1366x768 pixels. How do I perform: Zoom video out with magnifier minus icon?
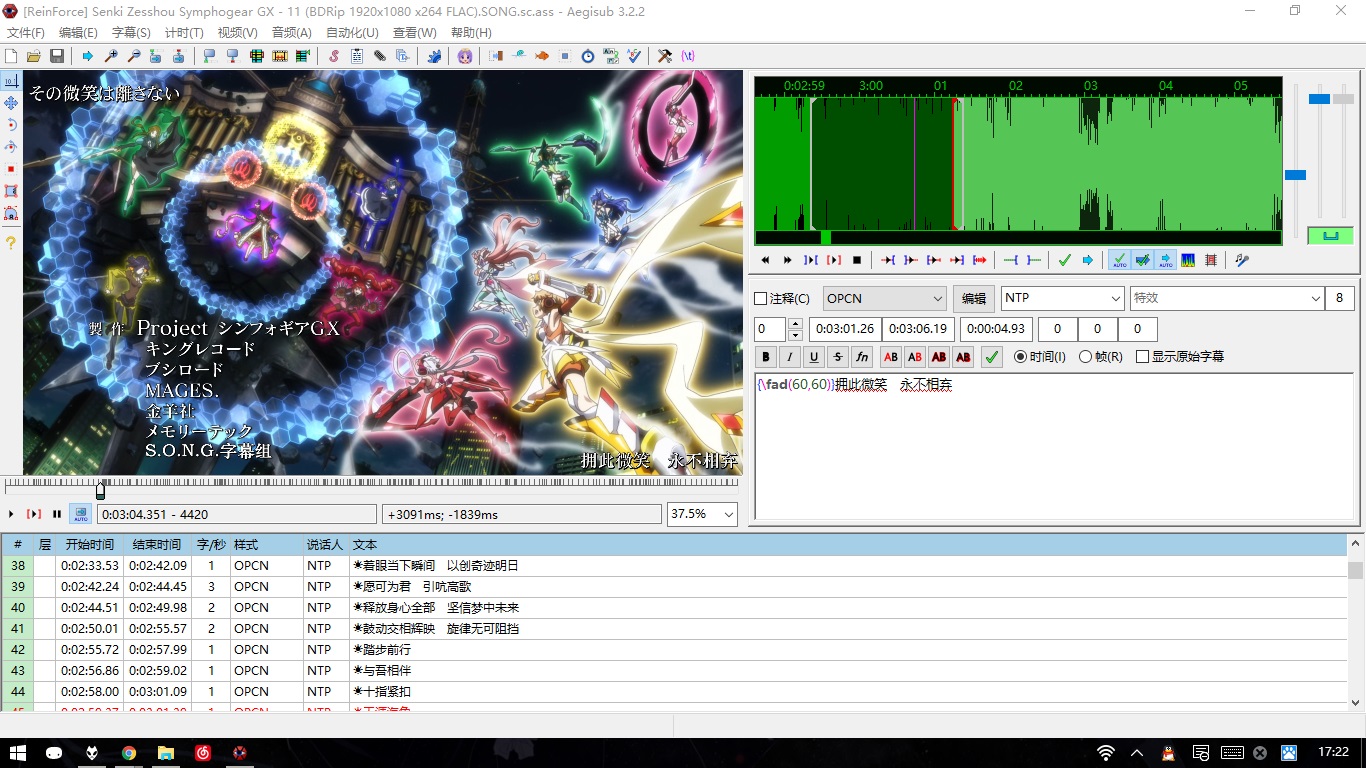(133, 56)
